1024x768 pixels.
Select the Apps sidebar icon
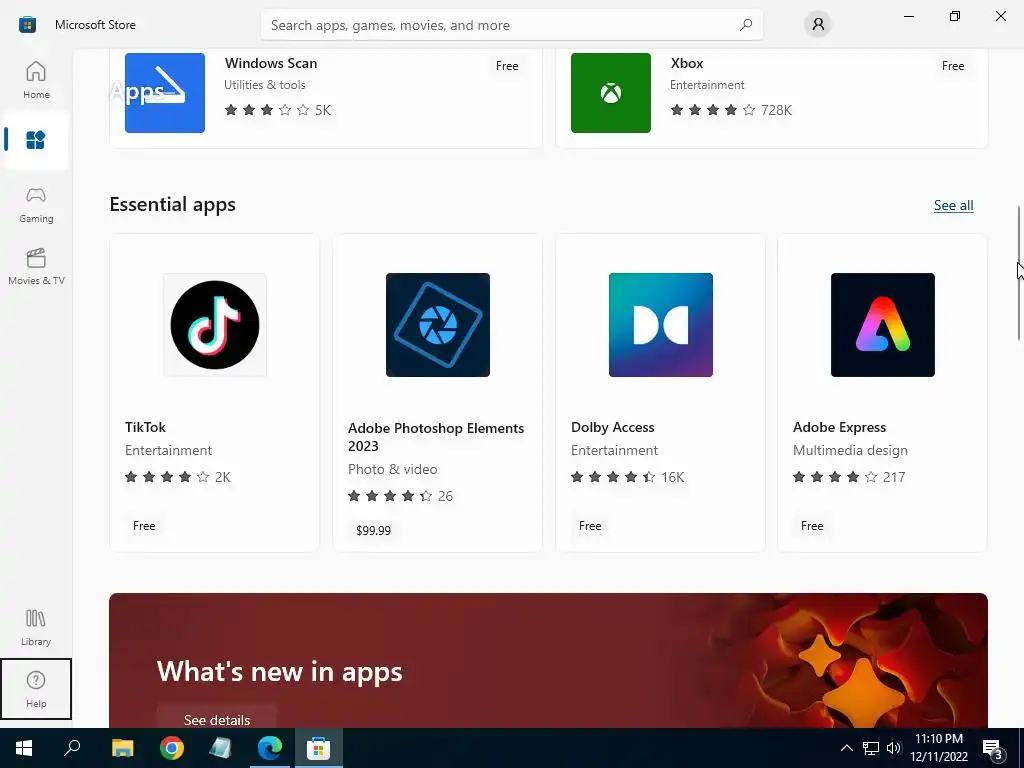tap(36, 140)
